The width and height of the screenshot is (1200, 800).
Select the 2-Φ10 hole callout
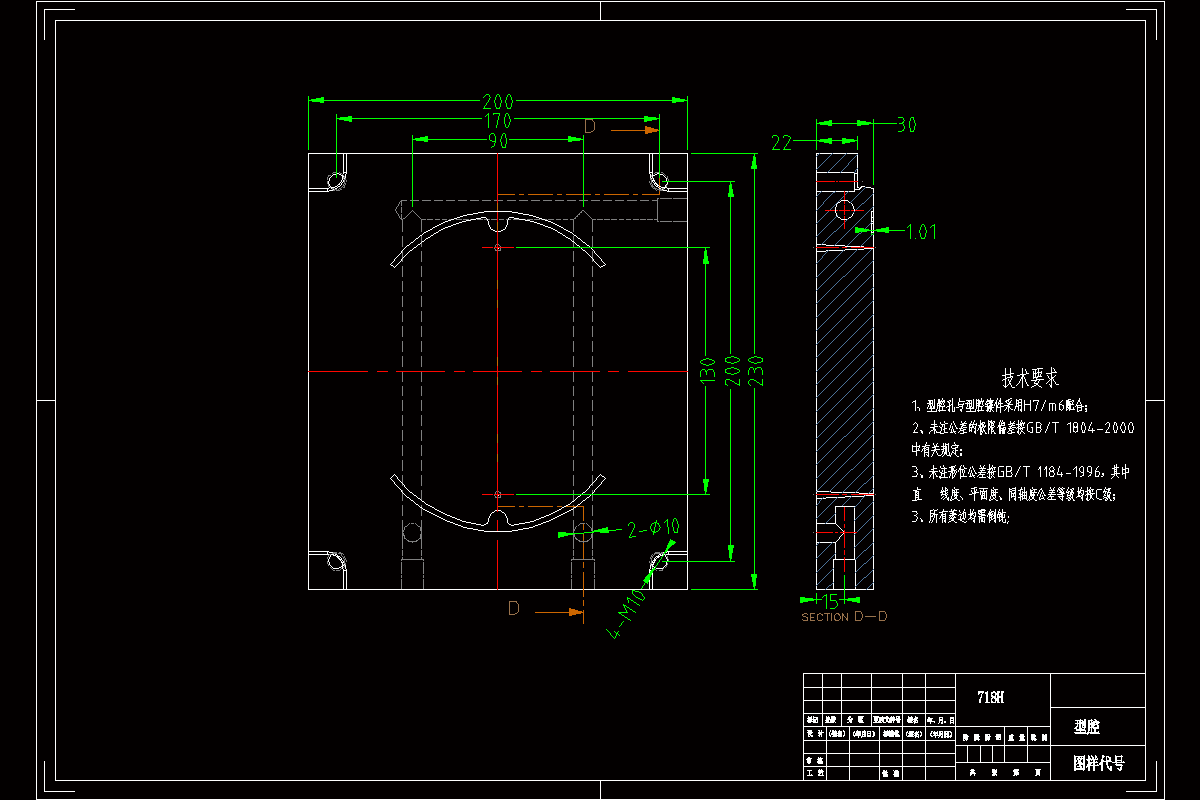[654, 527]
